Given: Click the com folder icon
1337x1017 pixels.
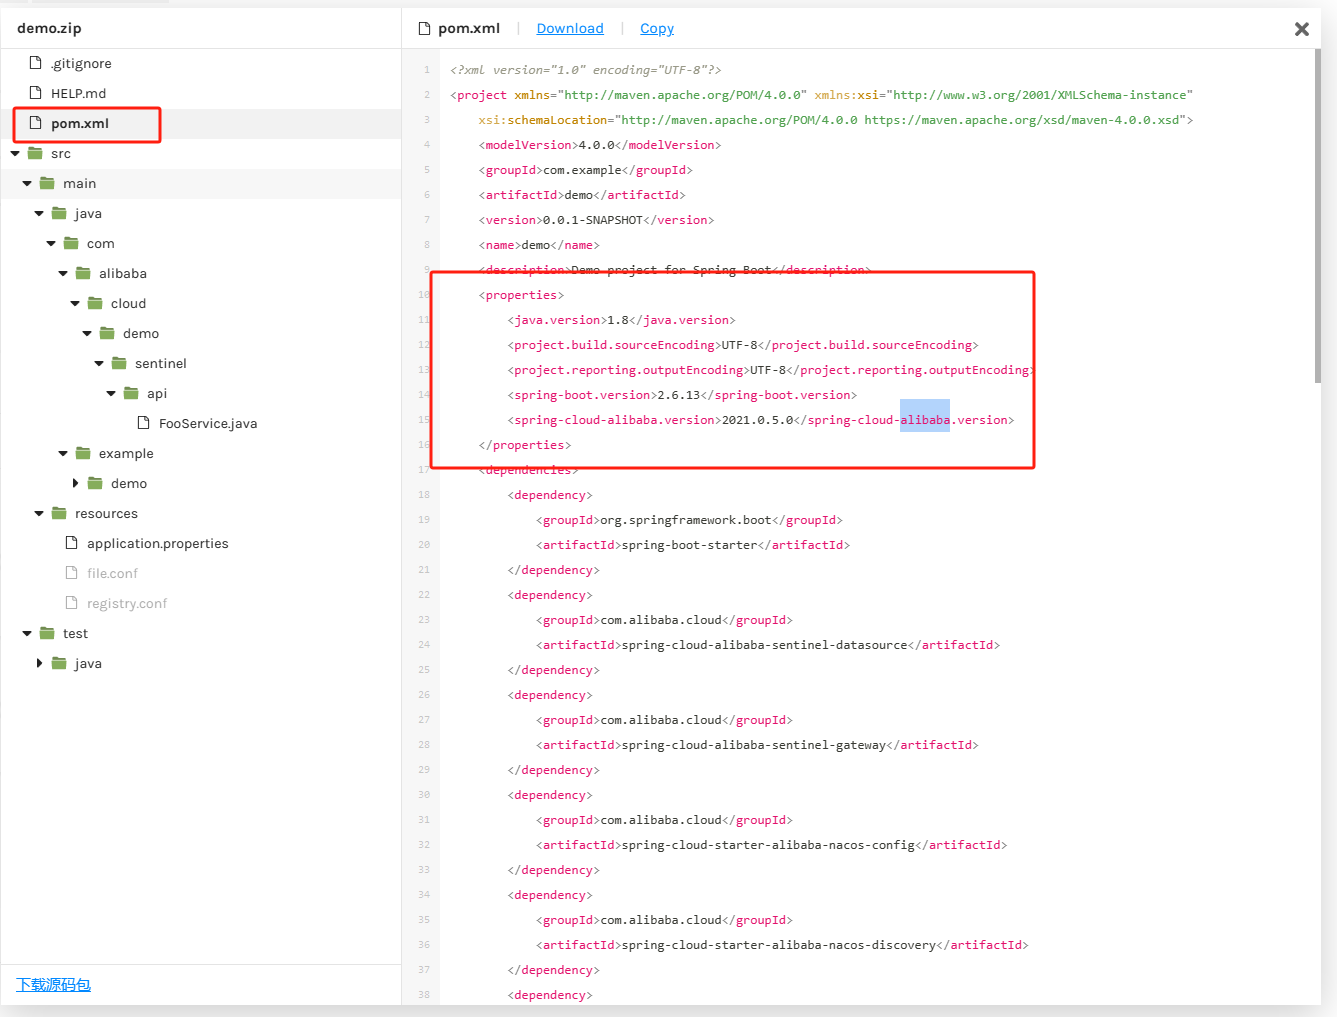Looking at the screenshot, I should pyautogui.click(x=71, y=243).
